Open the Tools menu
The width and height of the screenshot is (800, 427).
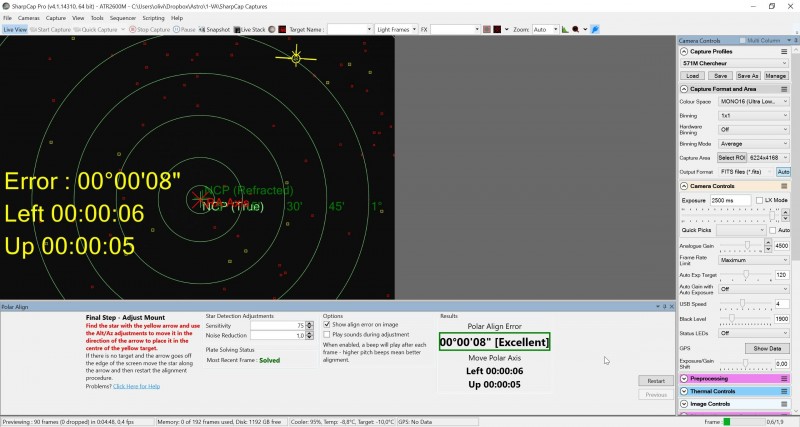click(x=97, y=18)
